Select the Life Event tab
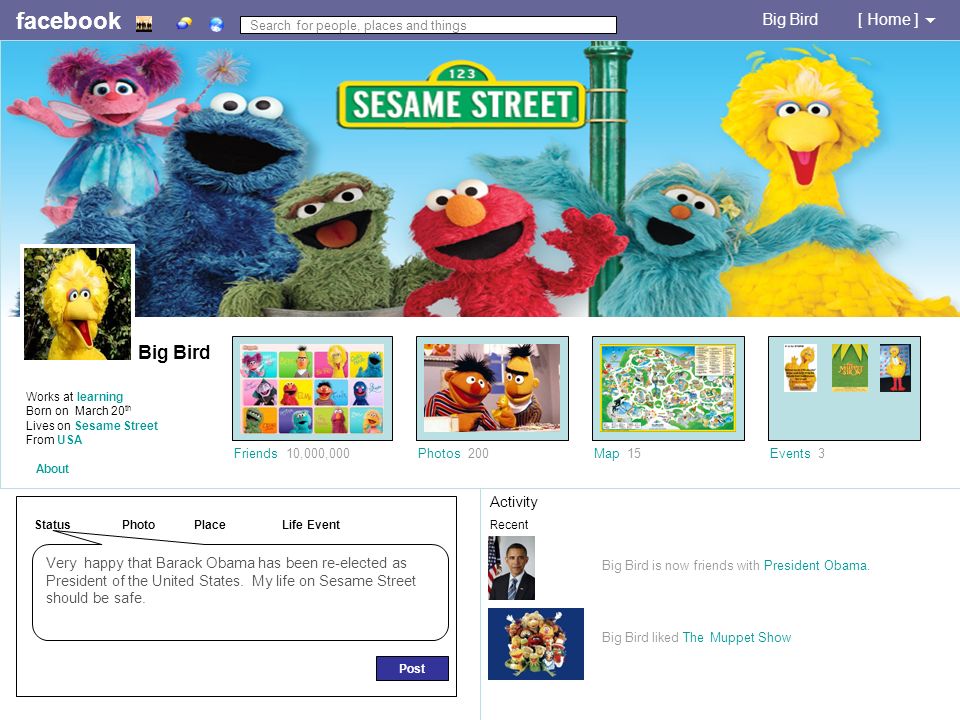Viewport: 960px width, 720px height. click(310, 525)
